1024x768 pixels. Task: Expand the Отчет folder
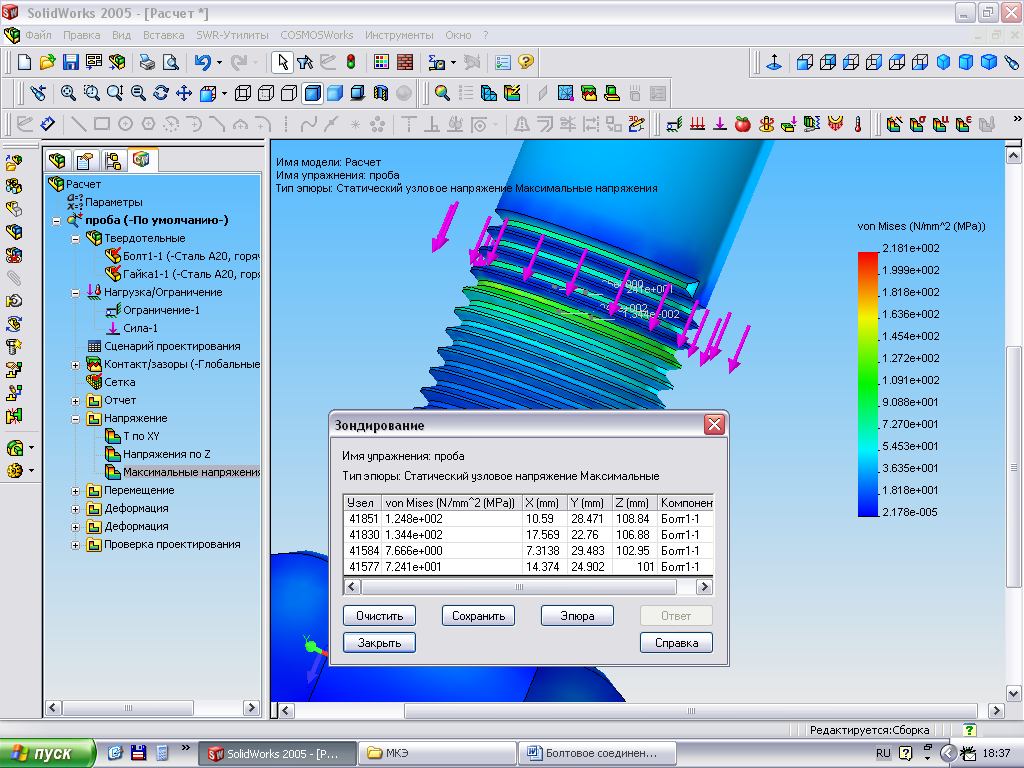[75, 401]
